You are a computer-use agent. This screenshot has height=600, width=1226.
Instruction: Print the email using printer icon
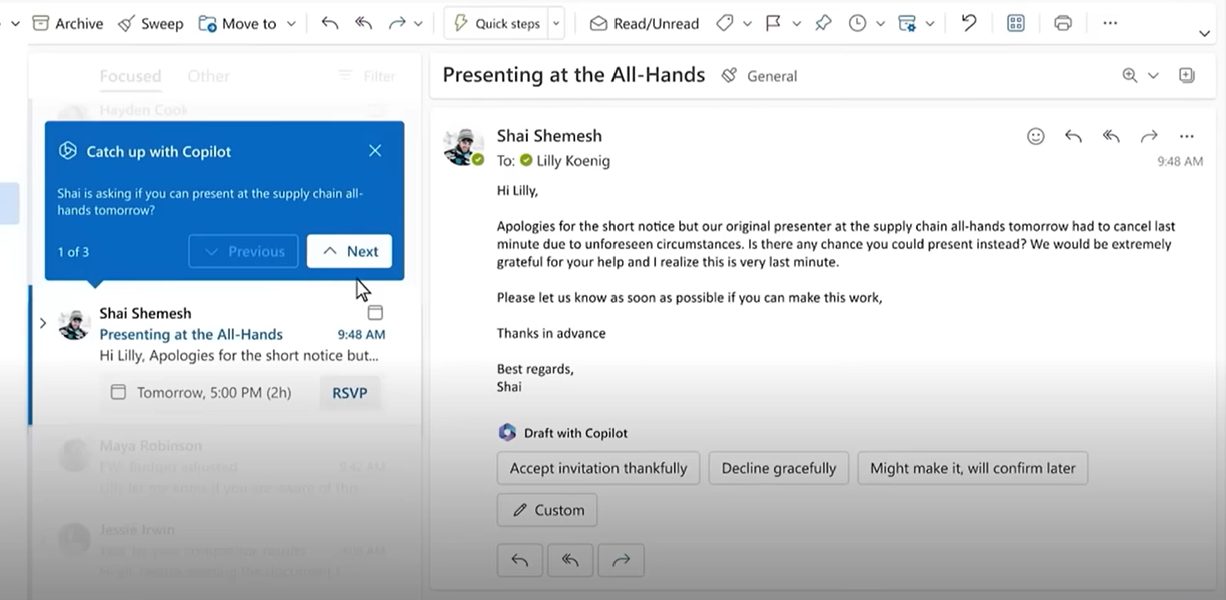1063,23
